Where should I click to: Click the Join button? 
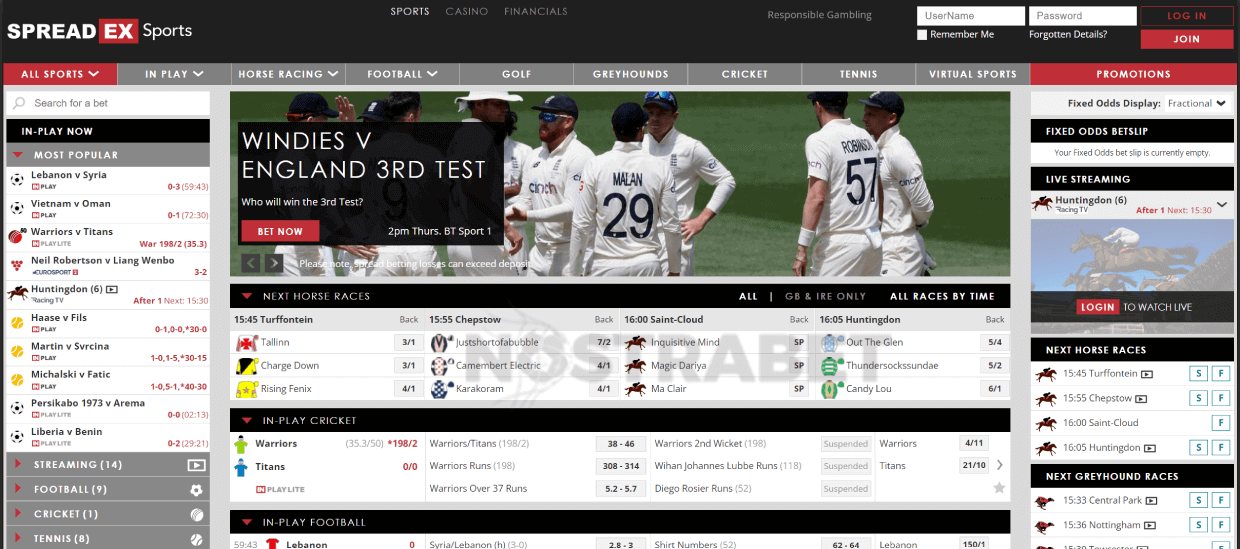coord(1187,39)
